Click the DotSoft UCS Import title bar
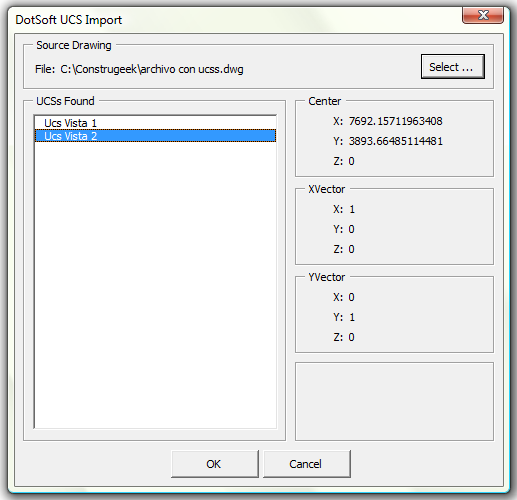 (x=233, y=20)
